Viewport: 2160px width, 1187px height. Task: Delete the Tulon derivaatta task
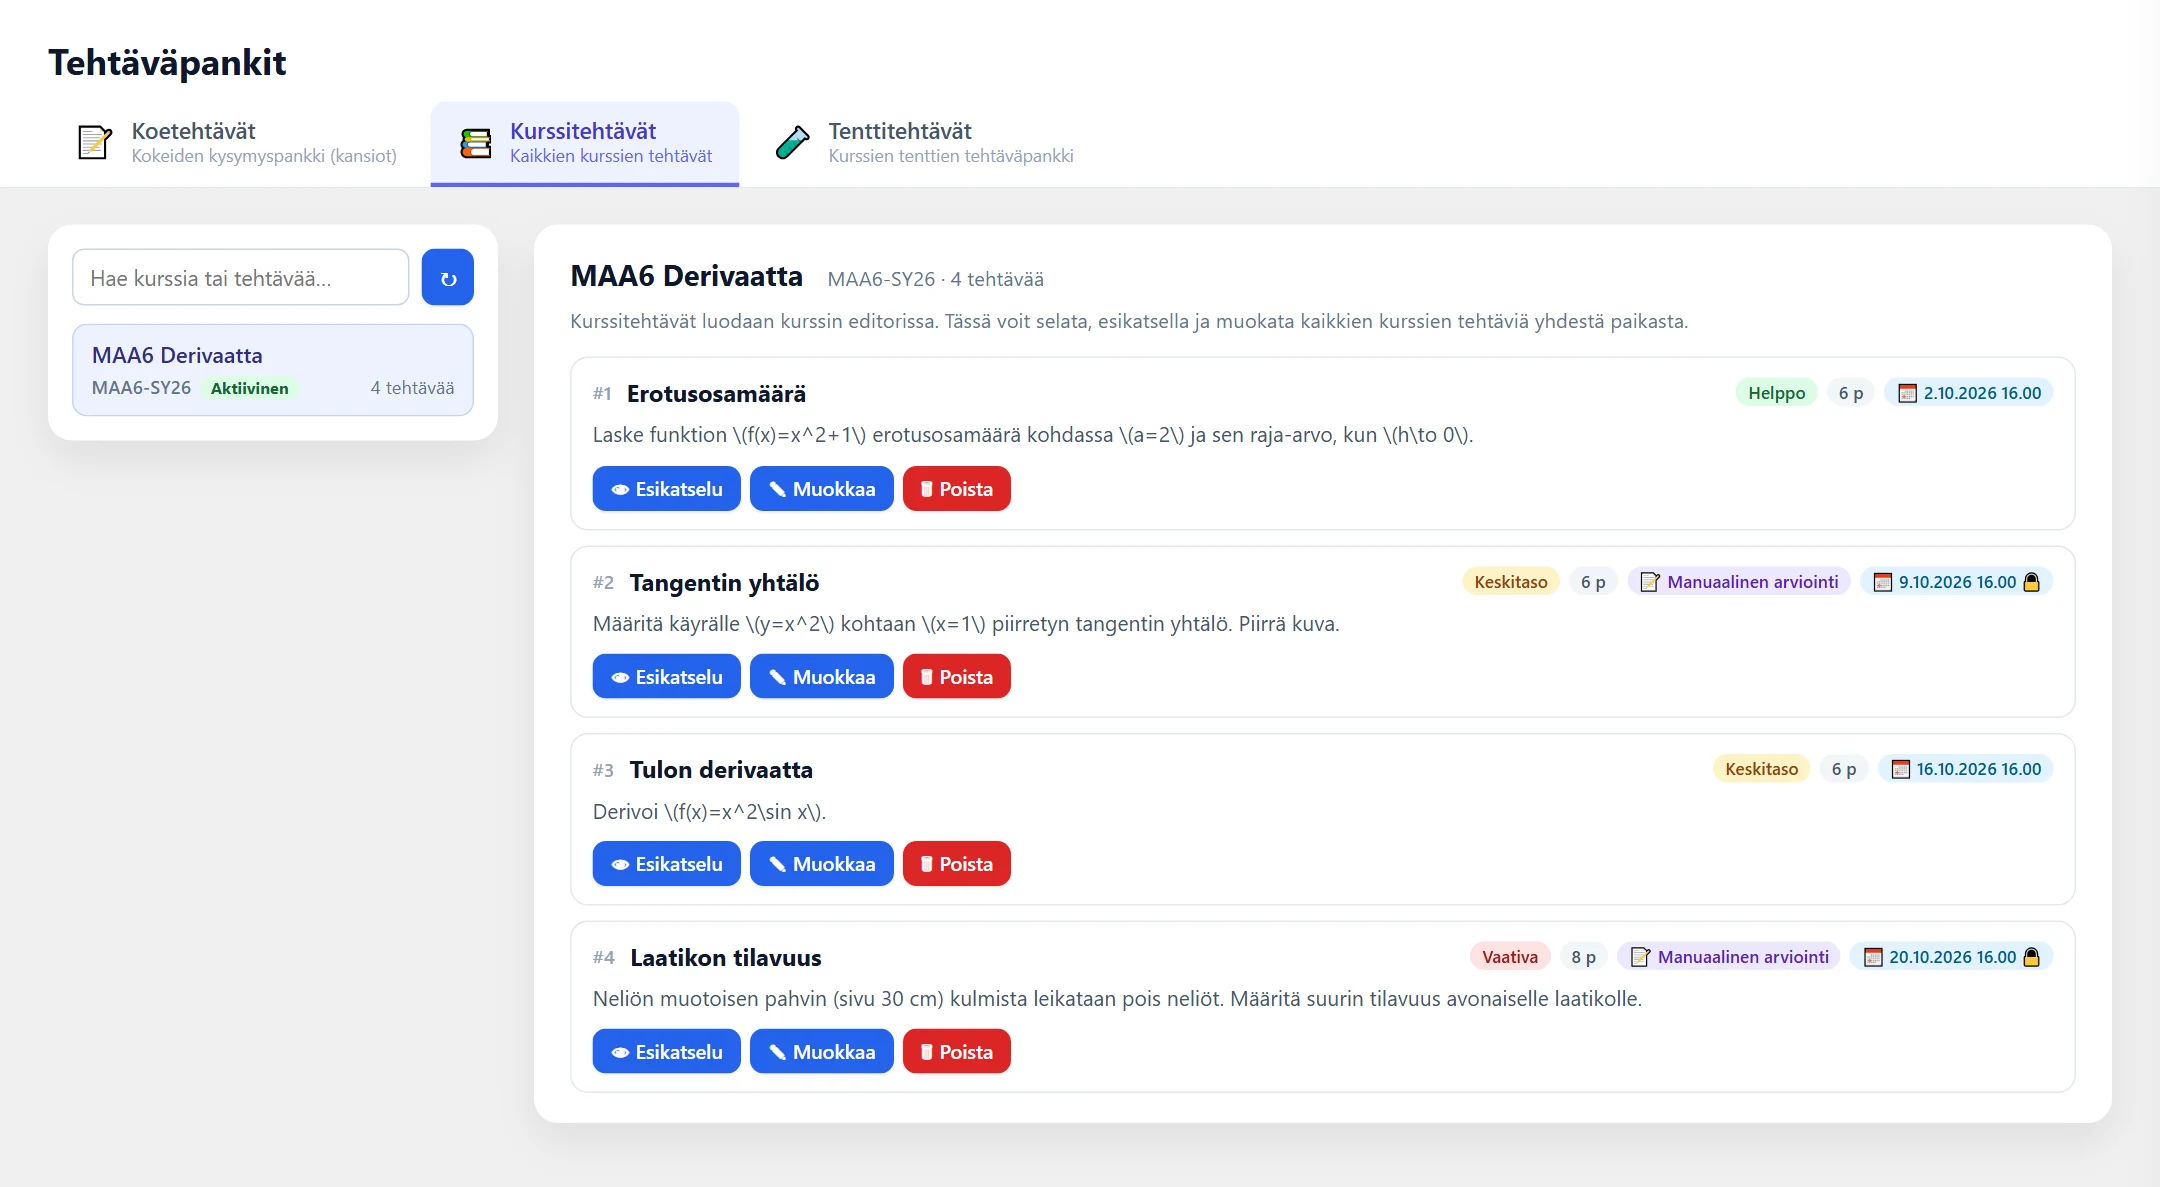tap(956, 864)
